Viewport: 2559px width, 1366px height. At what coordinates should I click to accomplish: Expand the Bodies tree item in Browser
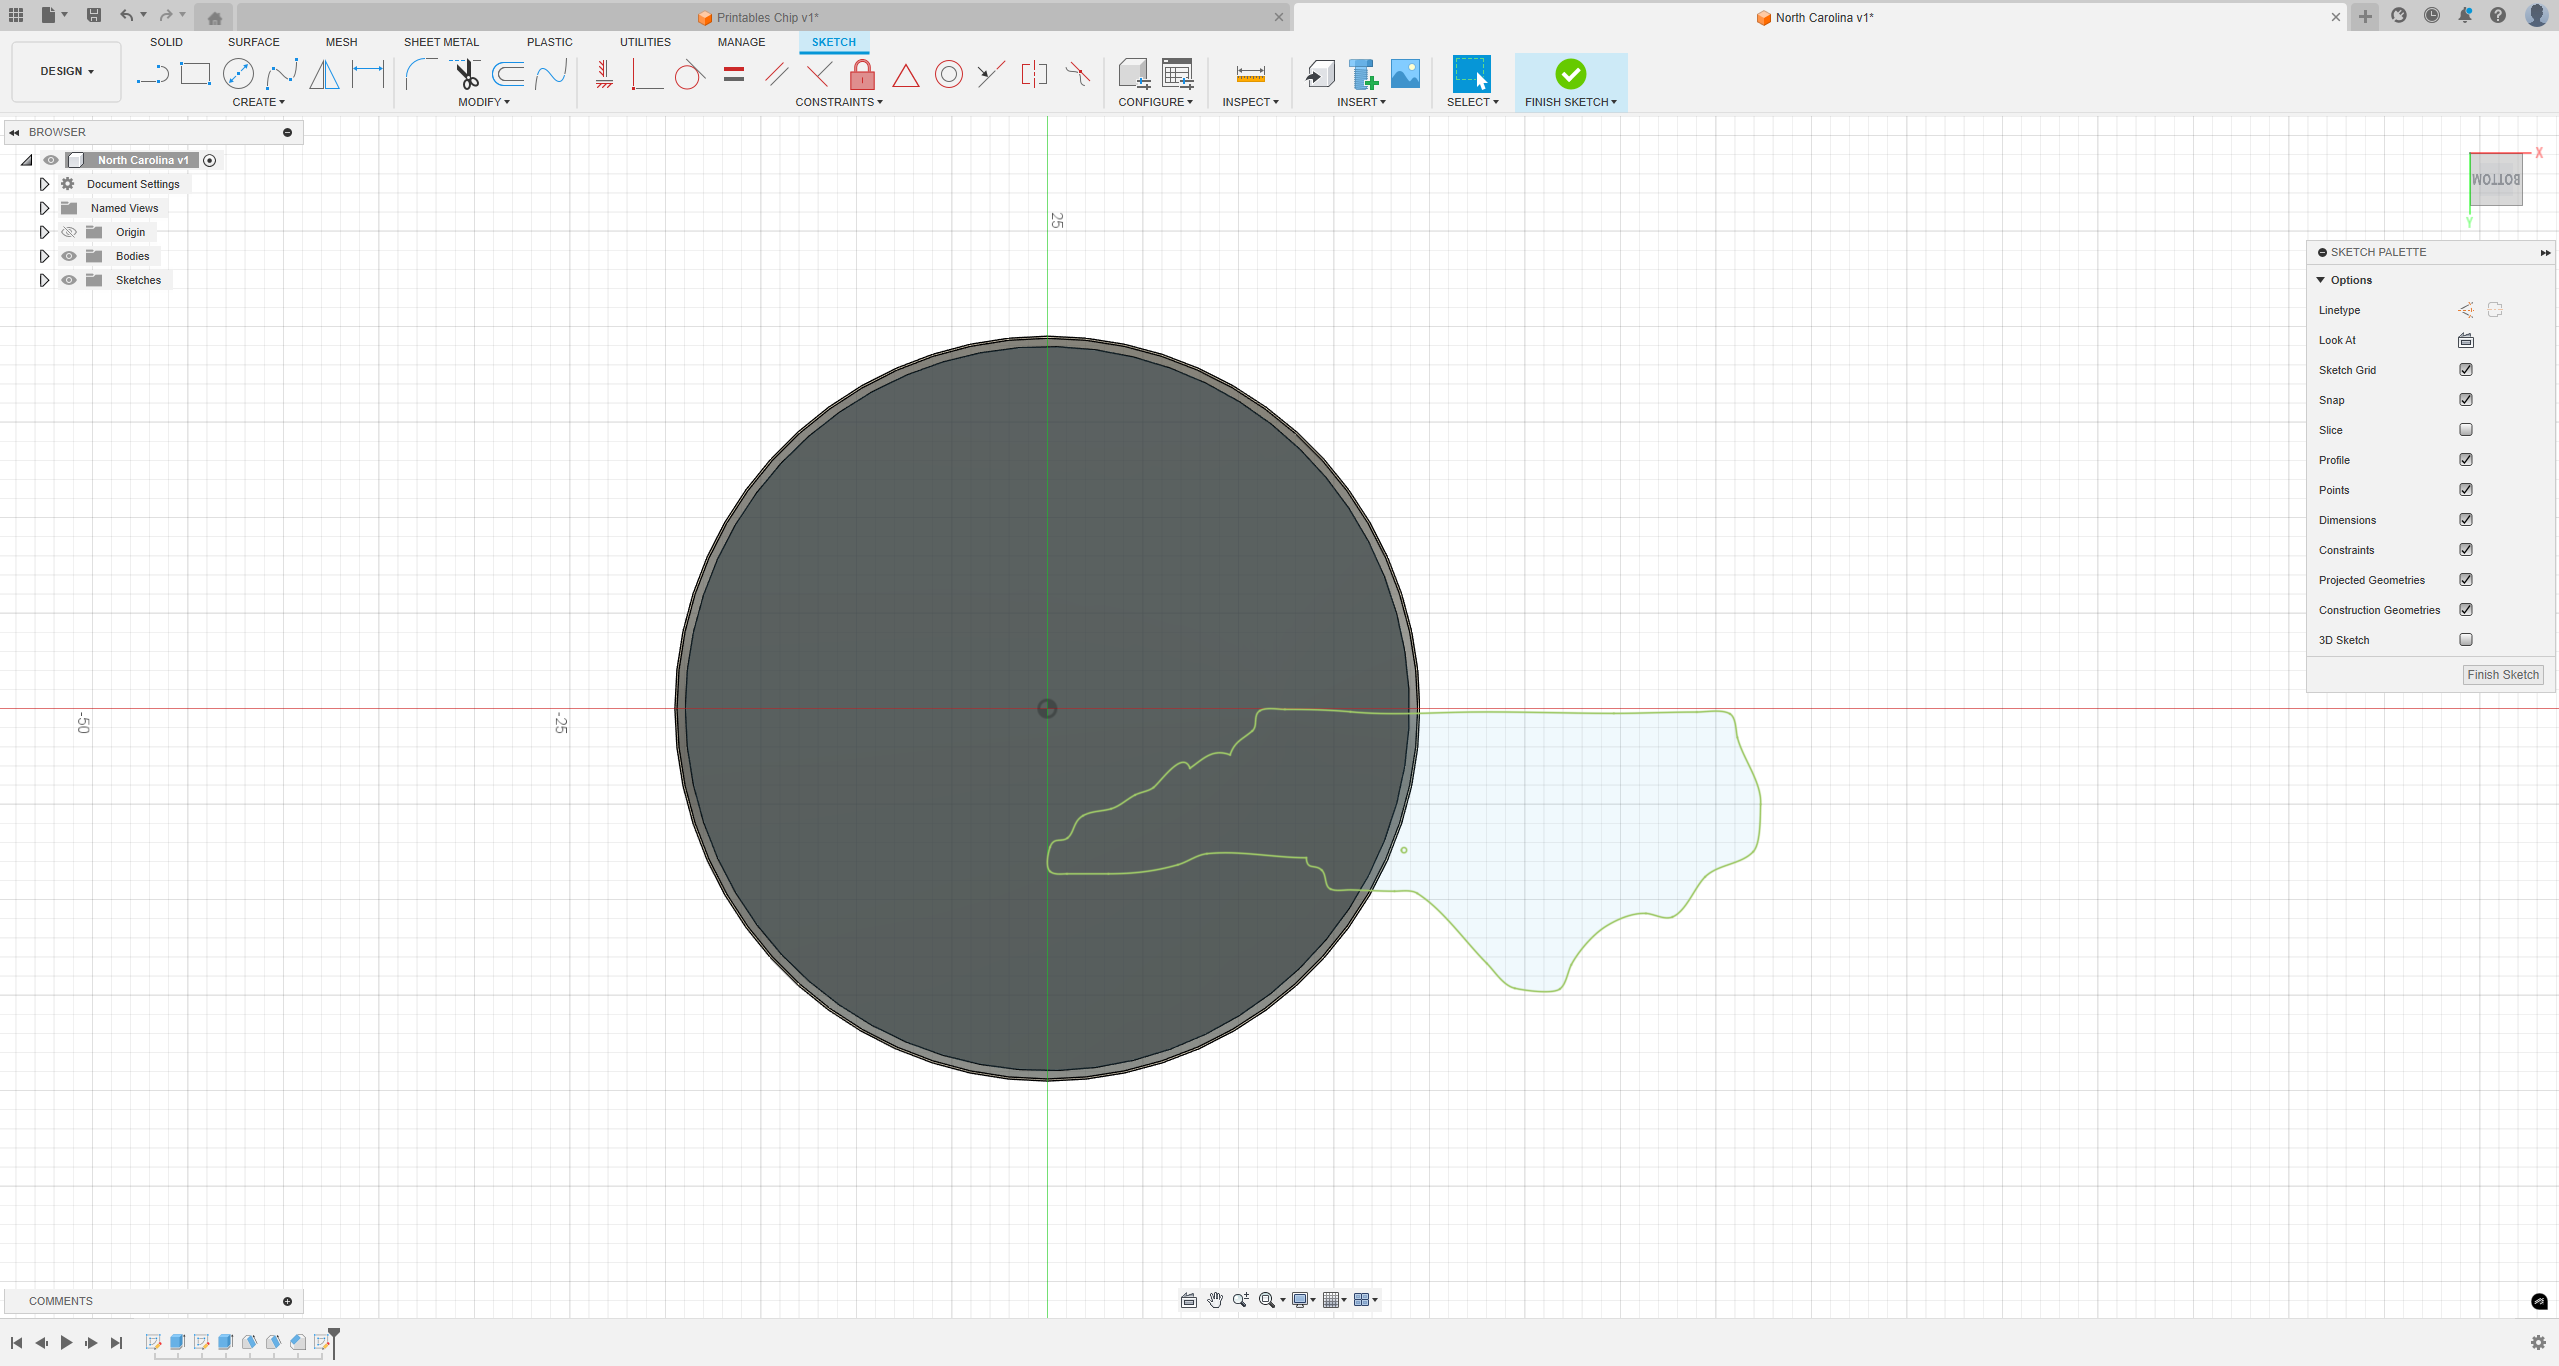[44, 256]
